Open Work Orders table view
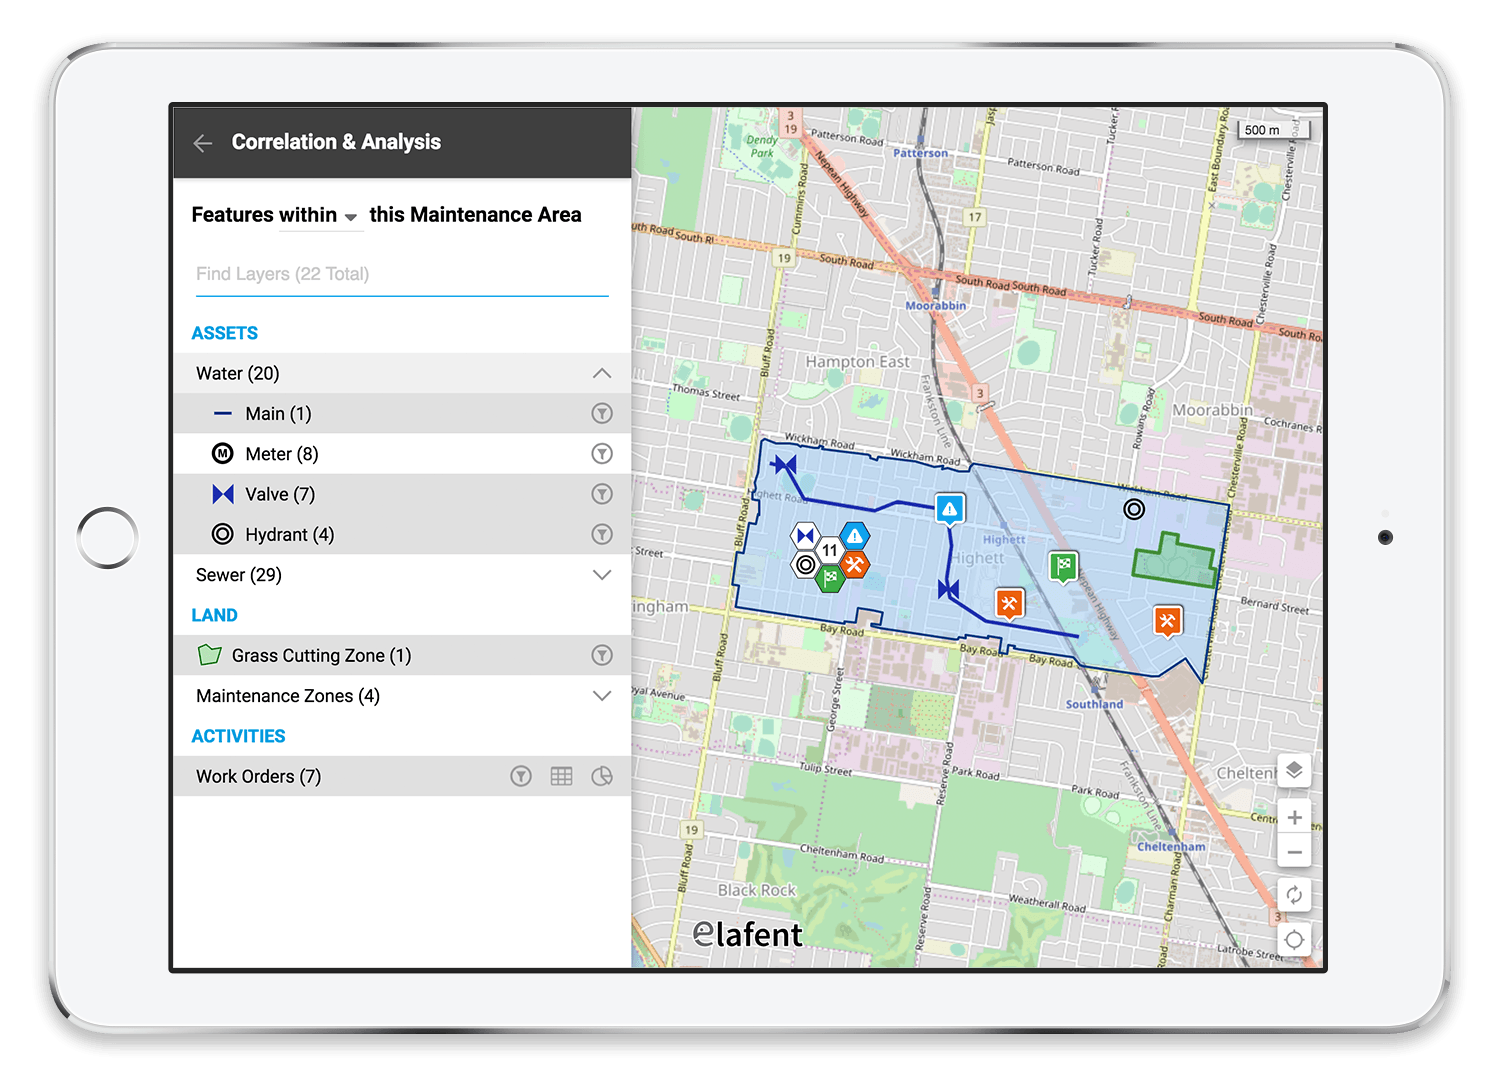 click(562, 776)
